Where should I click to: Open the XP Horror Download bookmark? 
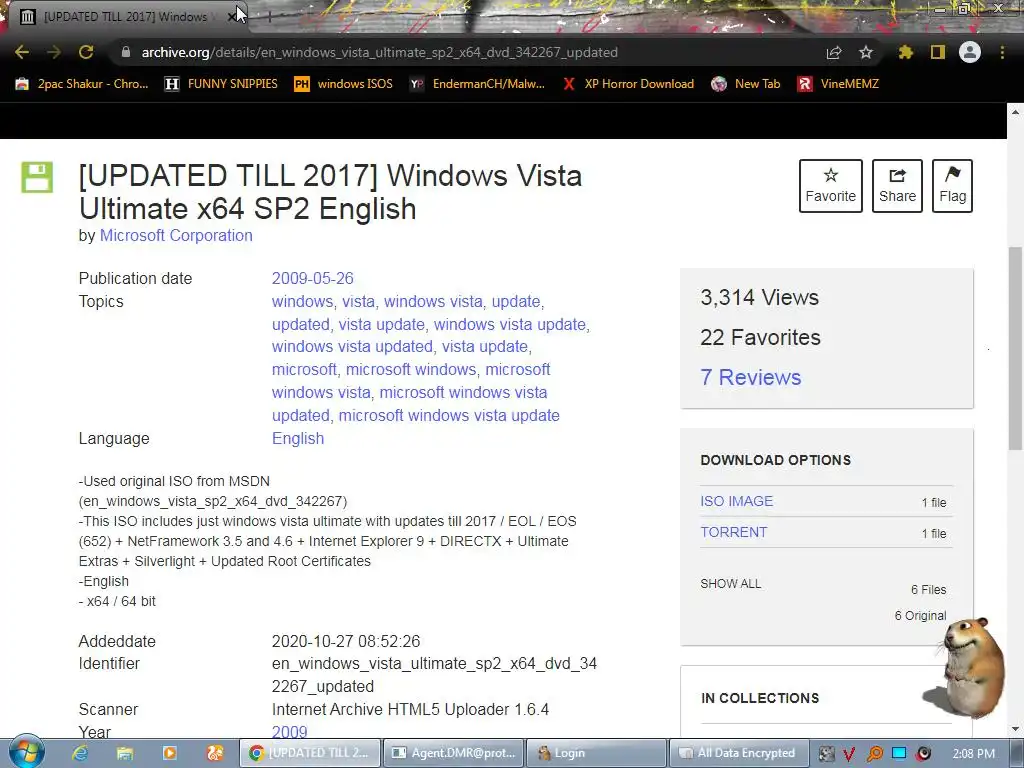point(628,84)
